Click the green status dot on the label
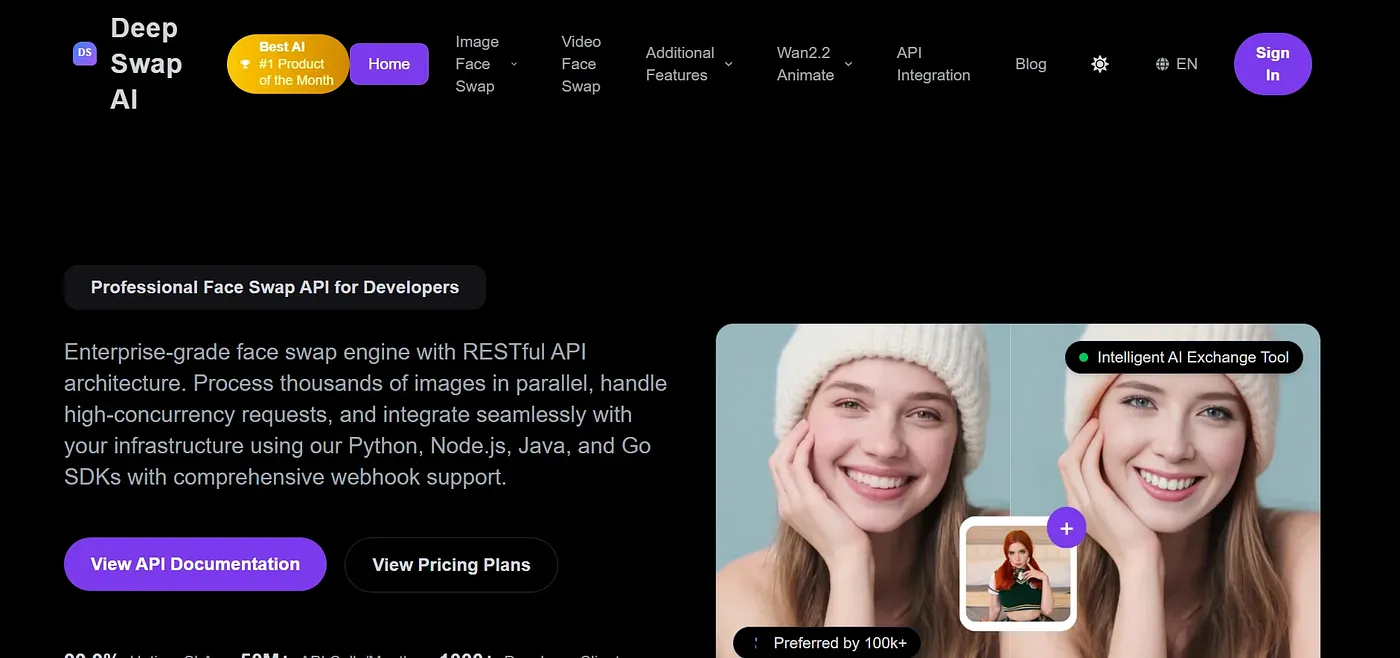This screenshot has width=1400, height=658. tap(1084, 357)
